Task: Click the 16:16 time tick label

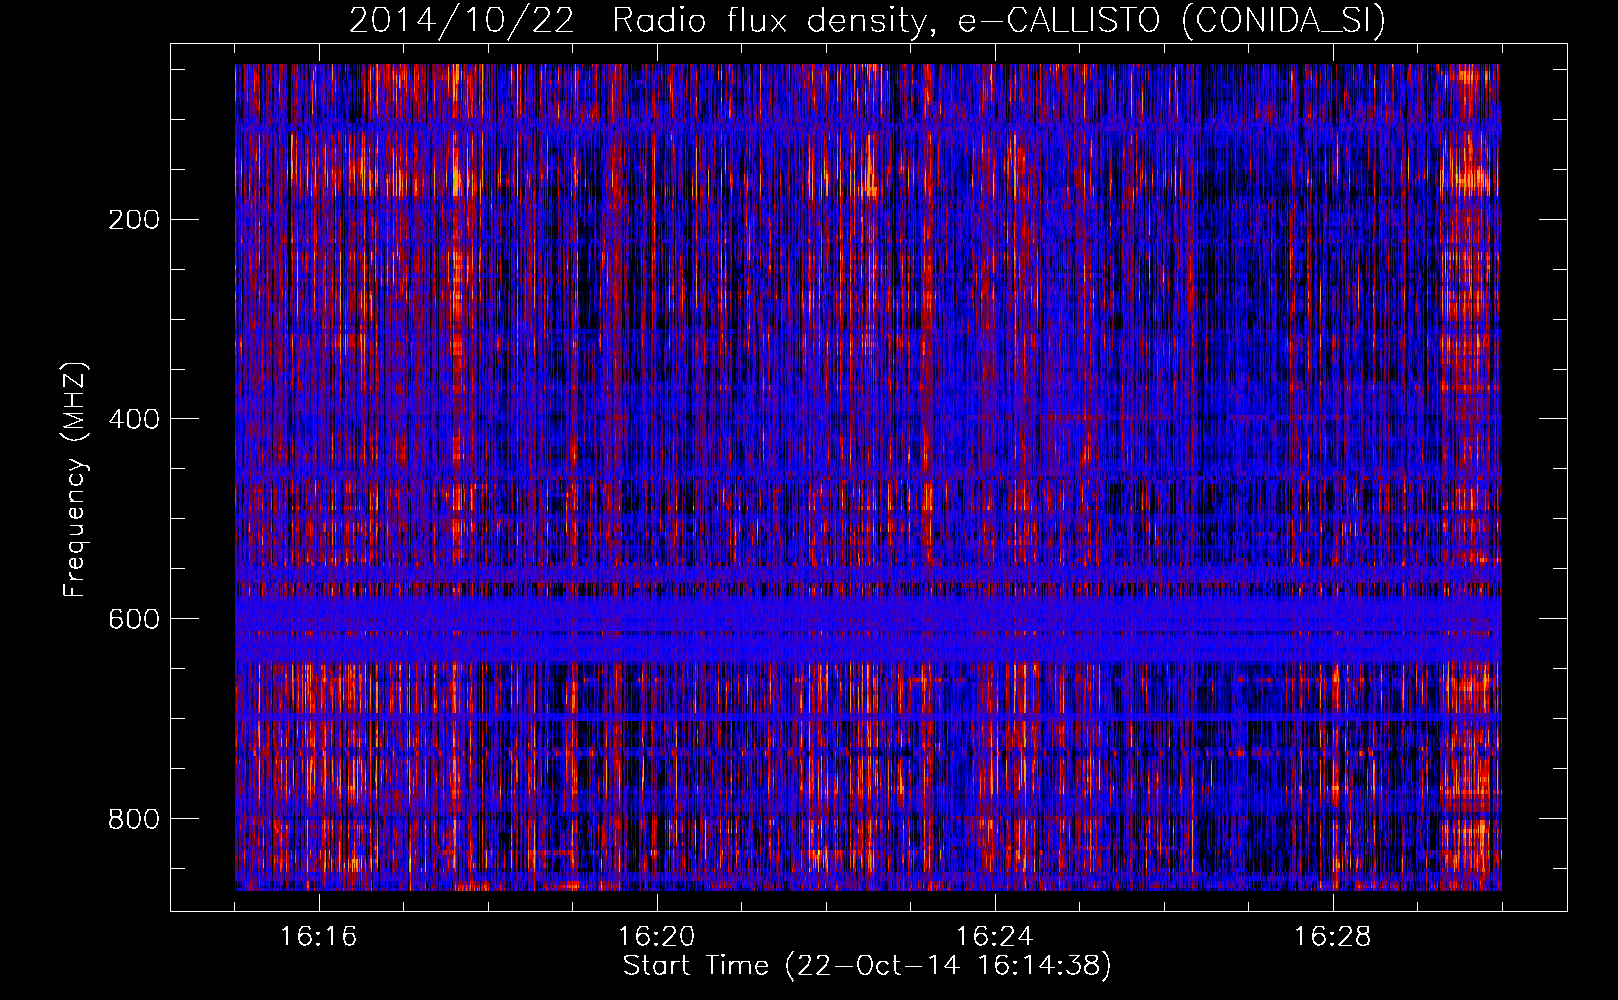Action: (319, 937)
